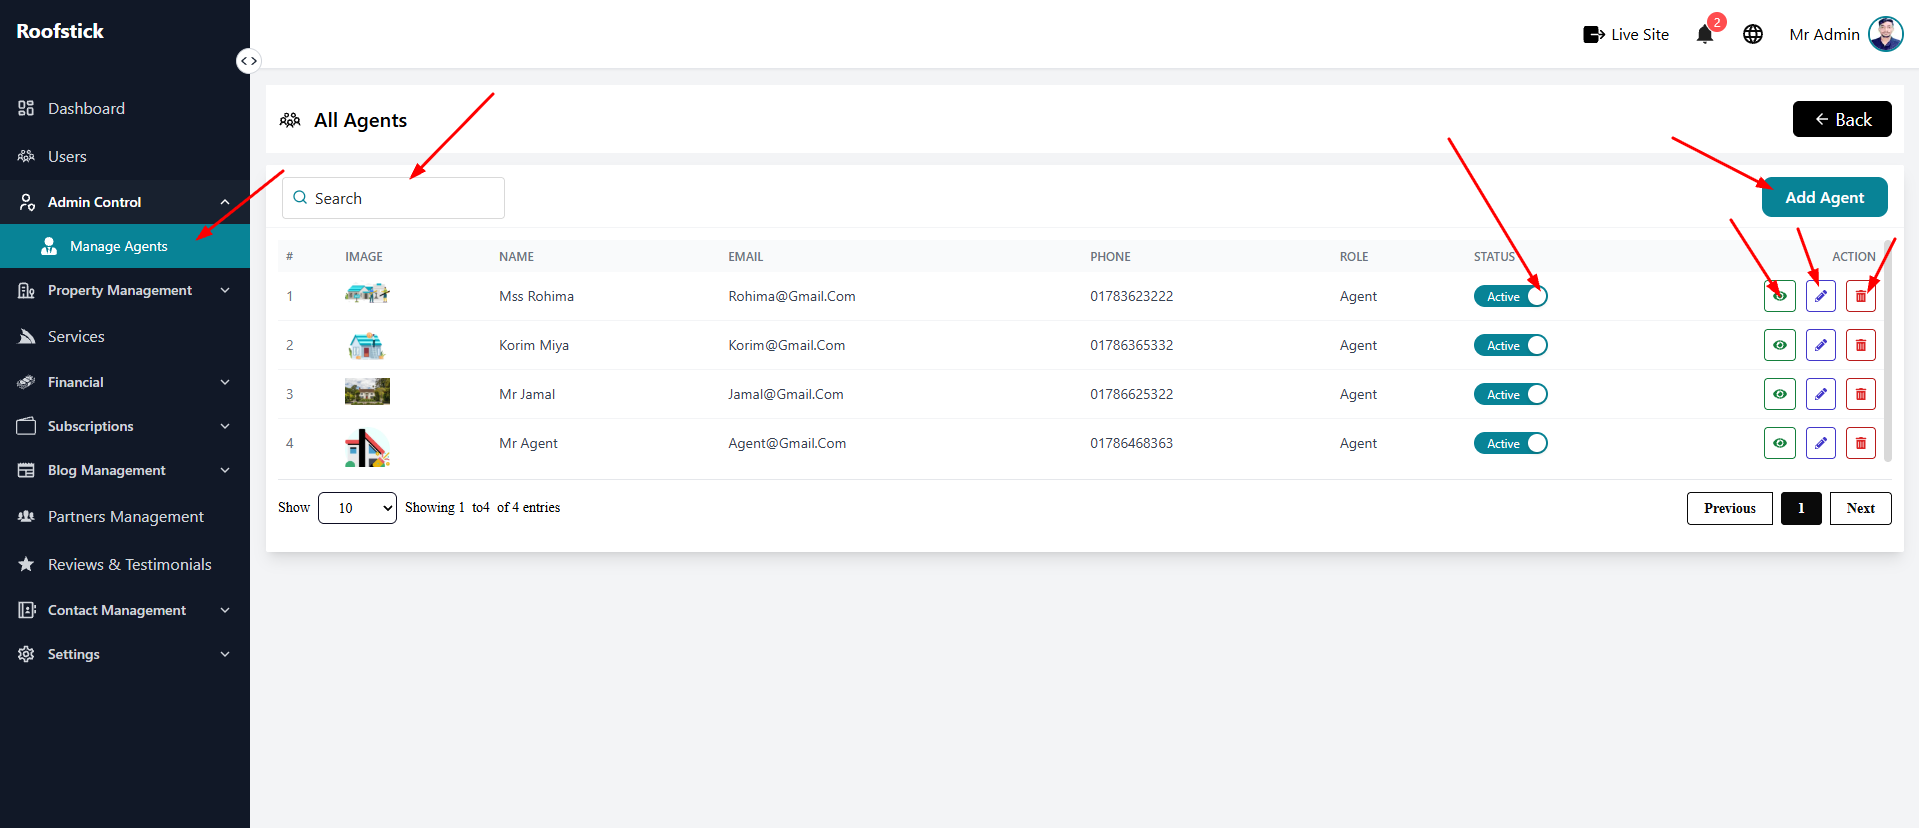Image resolution: width=1919 pixels, height=828 pixels.
Task: Click the sidebar collapse arrows icon
Action: [x=248, y=61]
